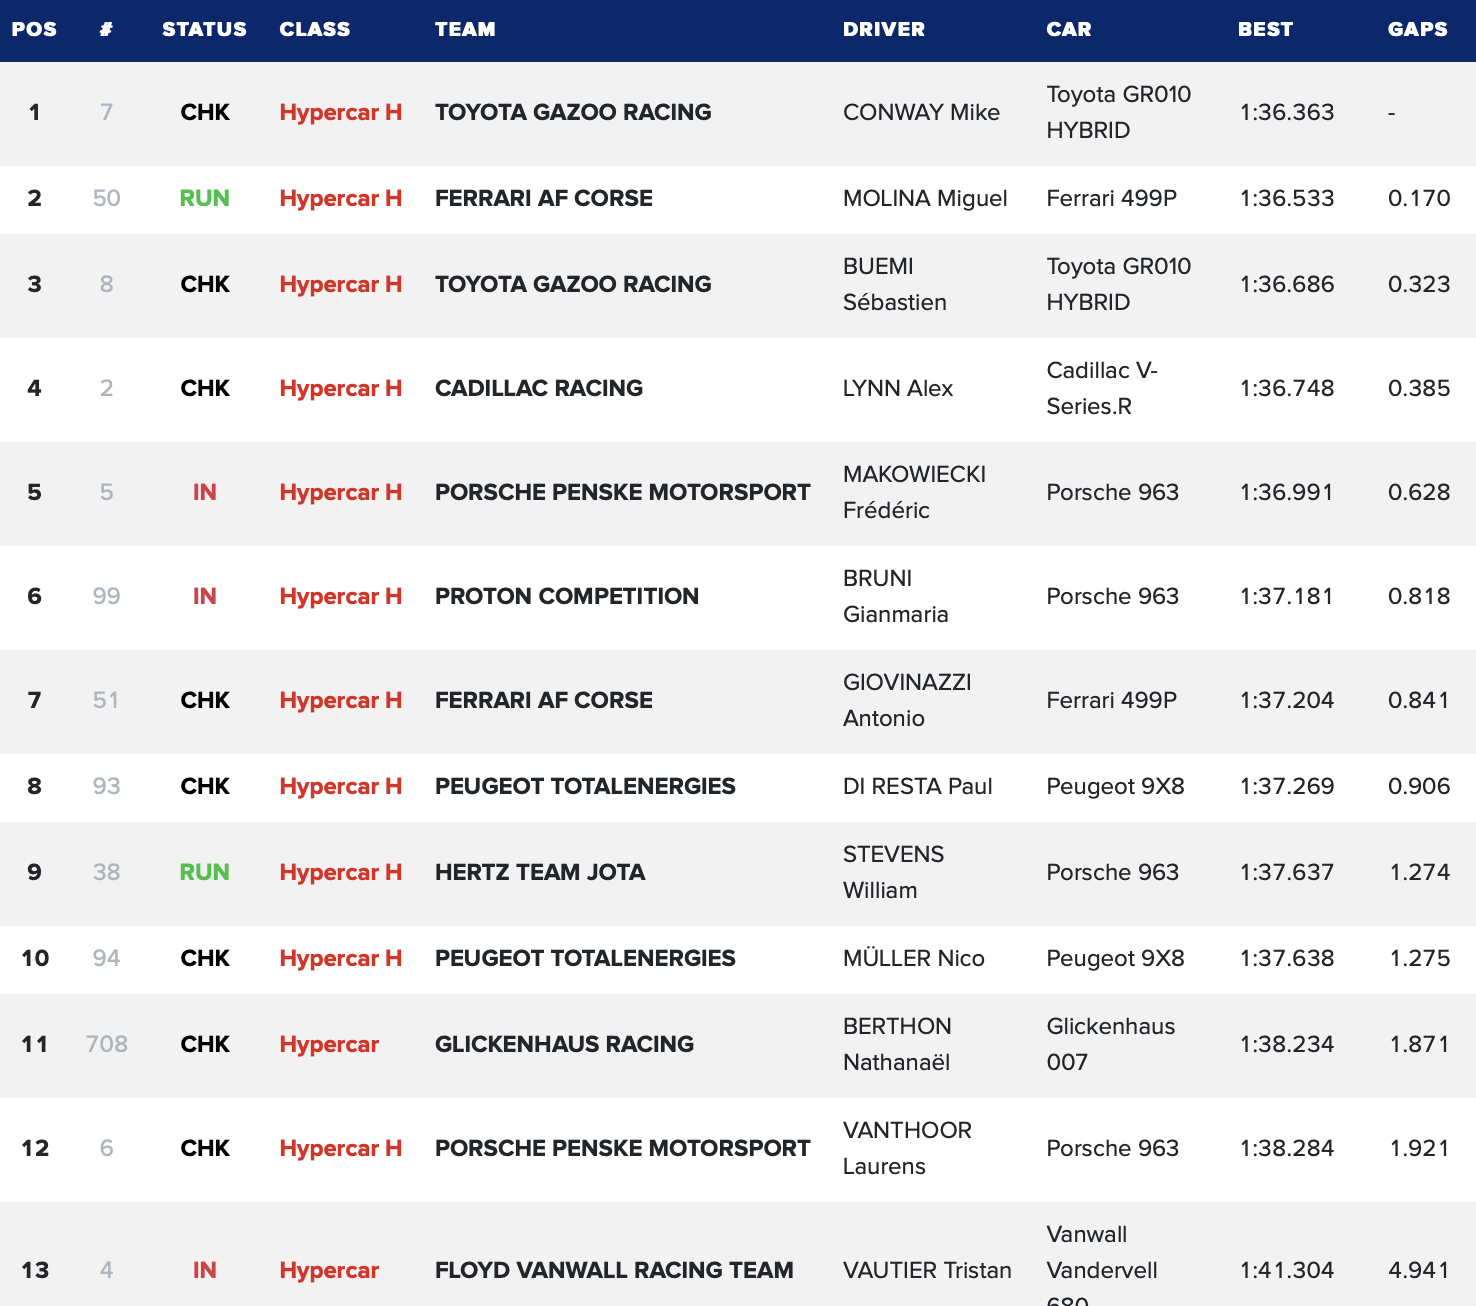Viewport: 1476px width, 1306px height.
Task: Select driver MÜLLER Nico
Action: click(913, 958)
